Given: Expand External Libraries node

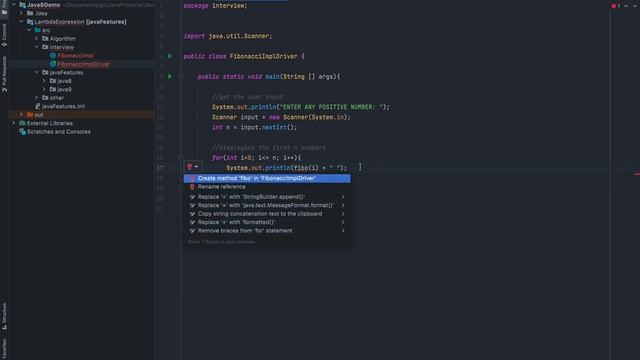Looking at the screenshot, I should [13, 123].
